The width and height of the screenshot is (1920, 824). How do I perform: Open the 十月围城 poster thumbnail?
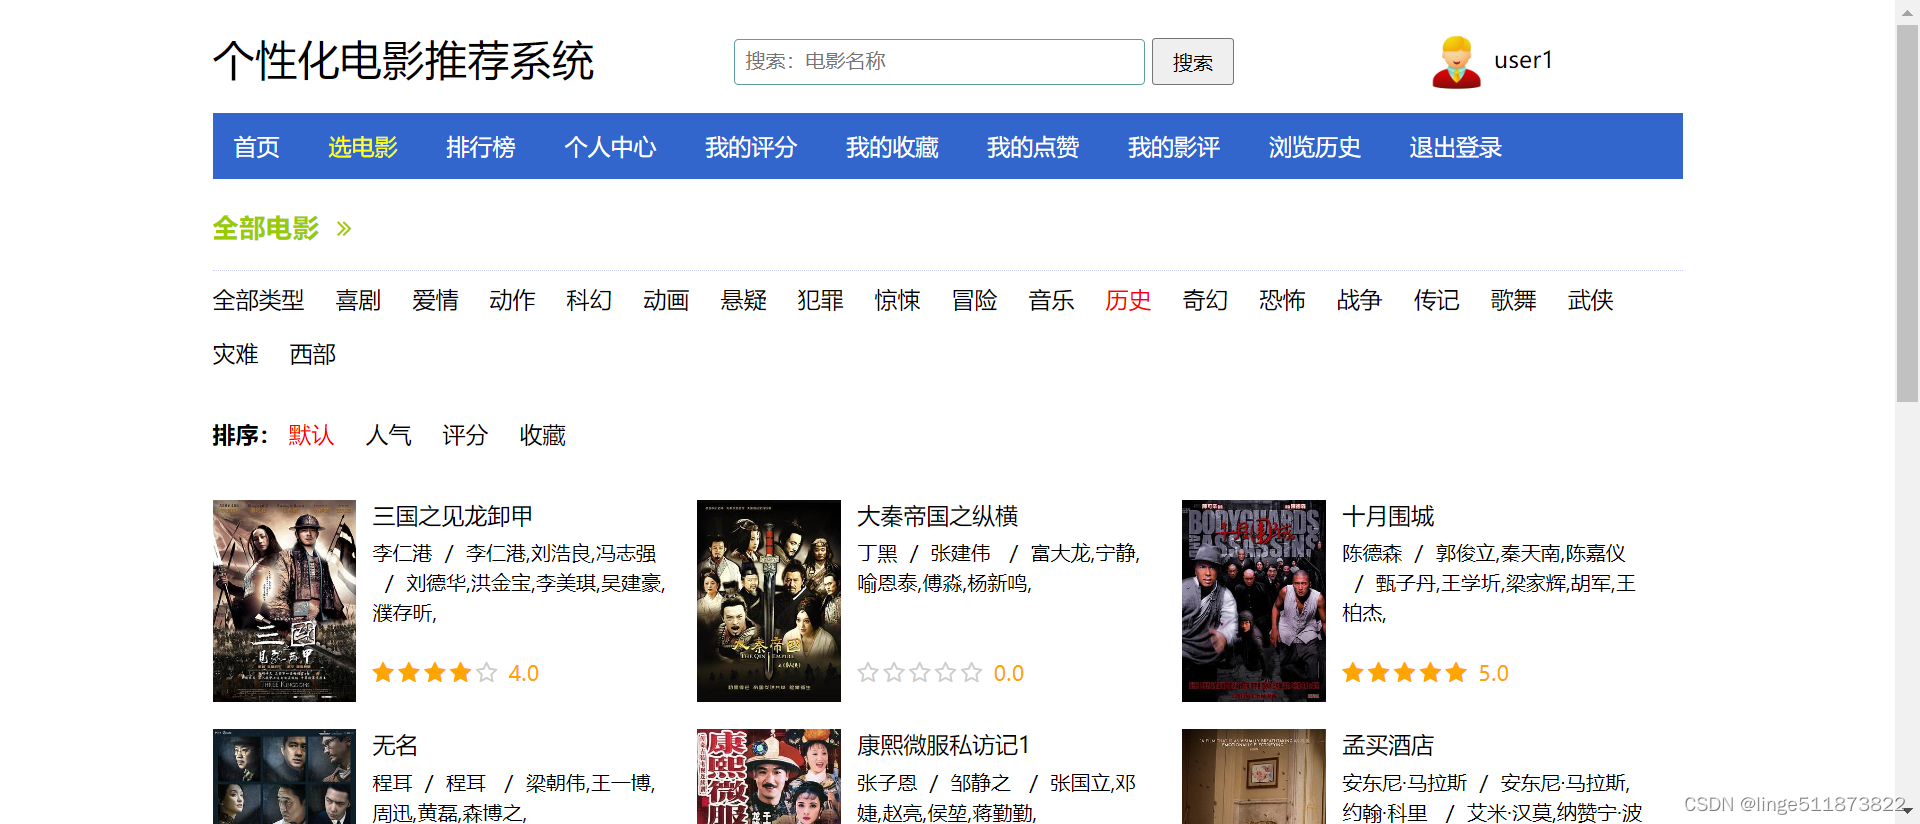(1254, 601)
